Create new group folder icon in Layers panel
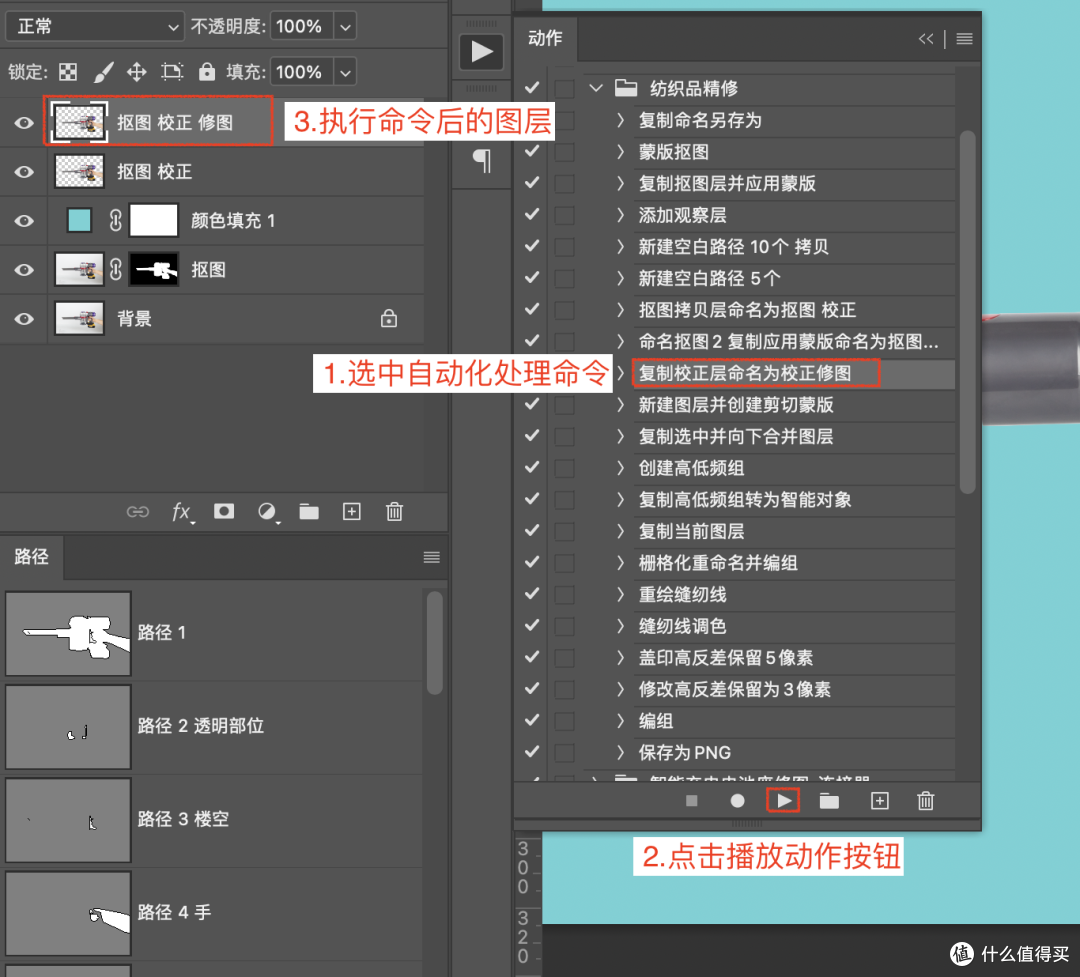 click(x=309, y=511)
